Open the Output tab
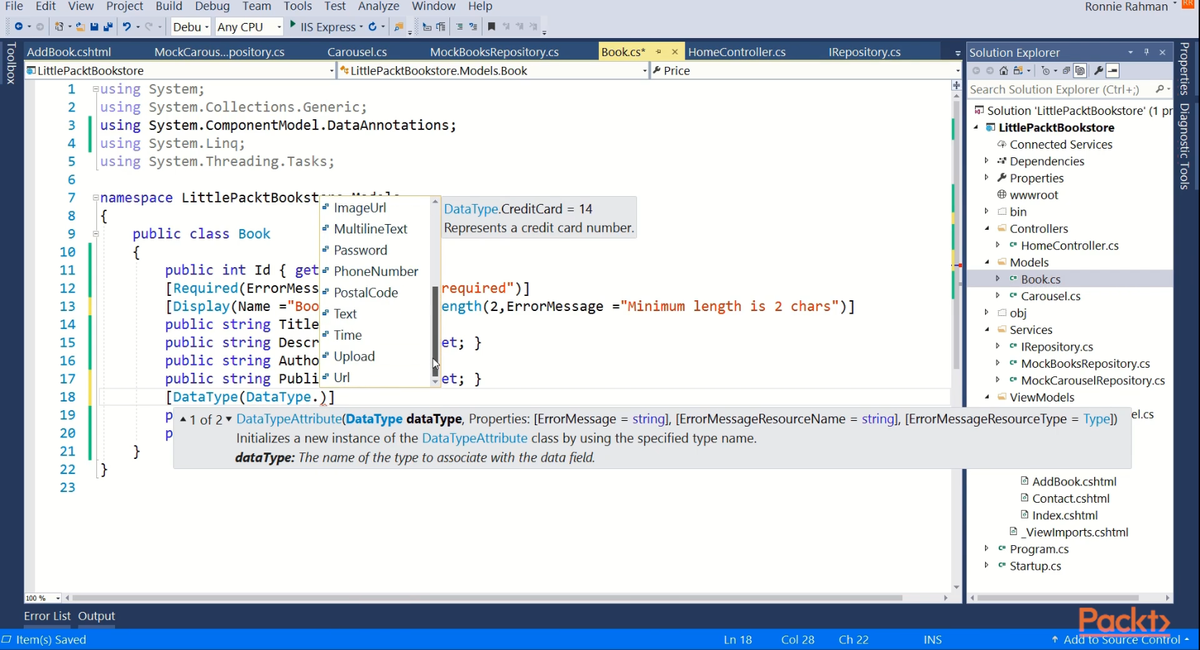This screenshot has height=650, width=1200. 97,616
